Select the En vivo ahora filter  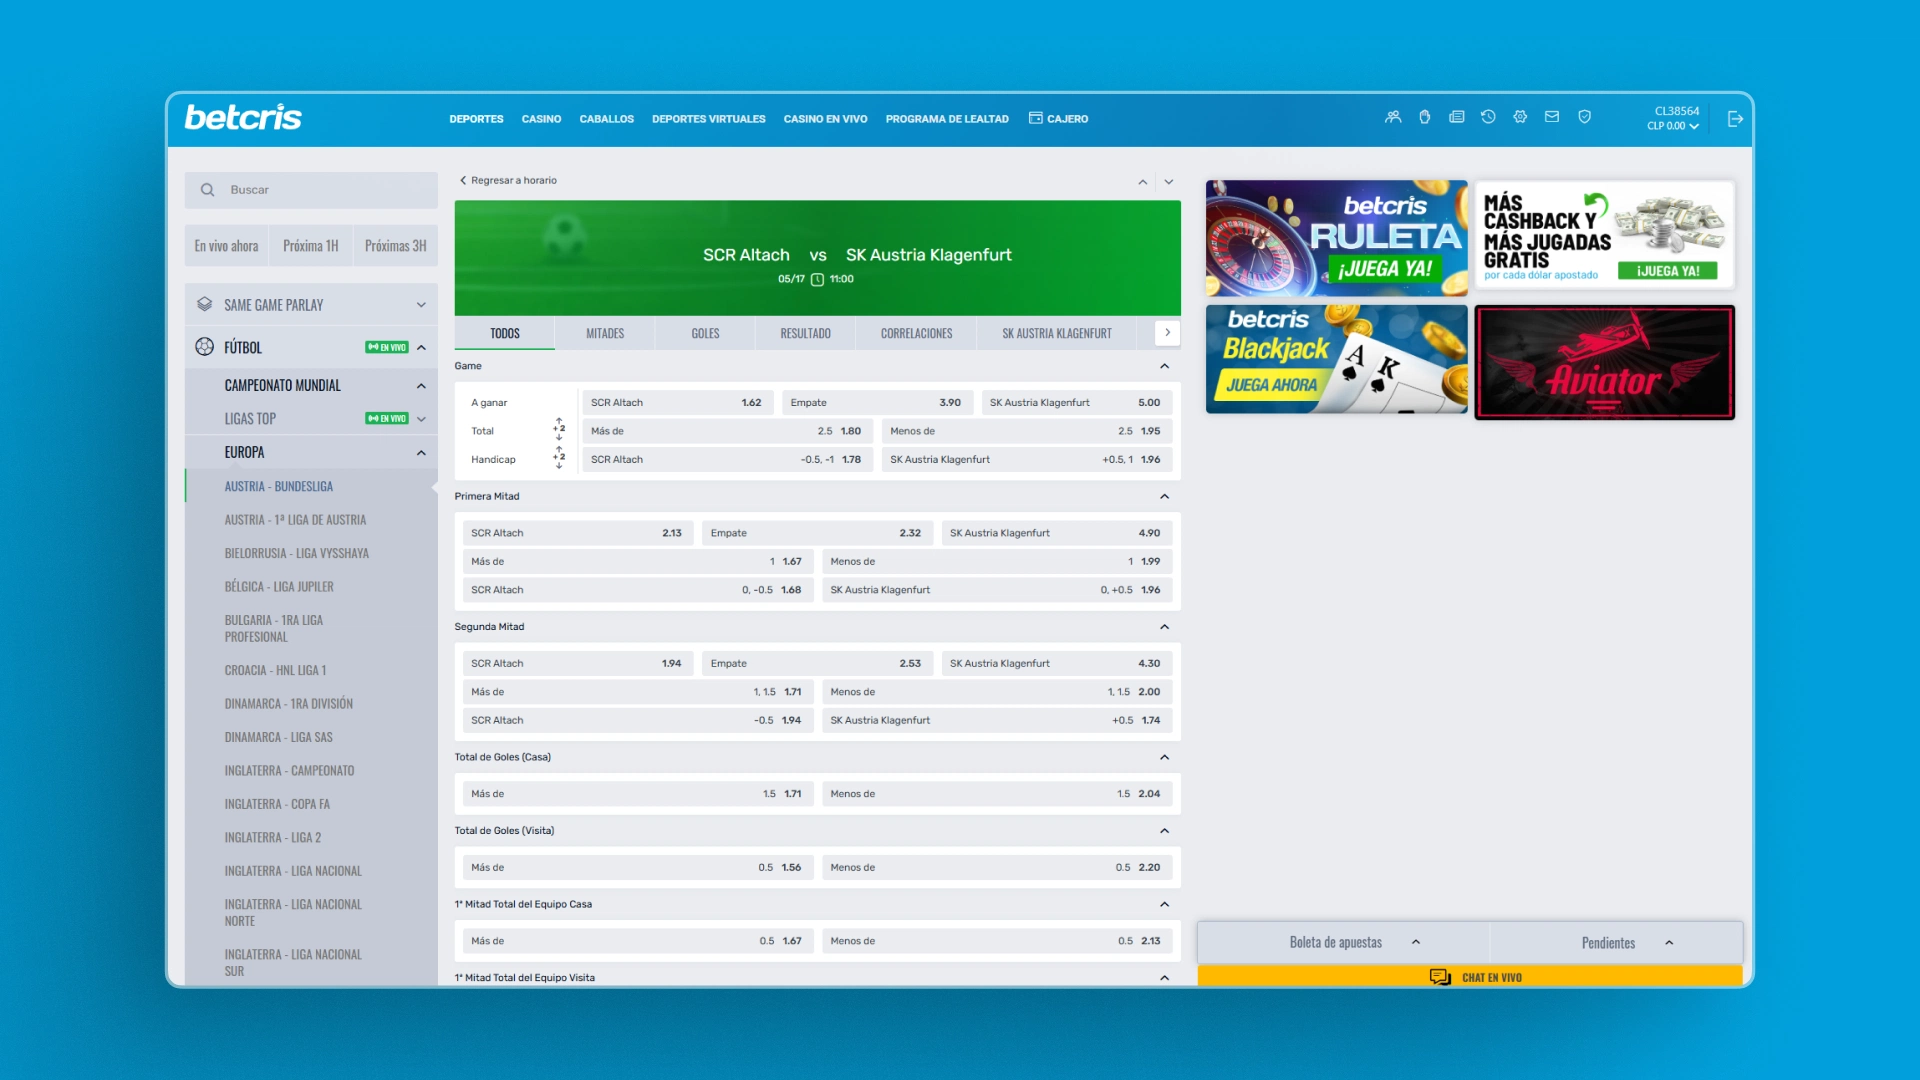point(226,246)
